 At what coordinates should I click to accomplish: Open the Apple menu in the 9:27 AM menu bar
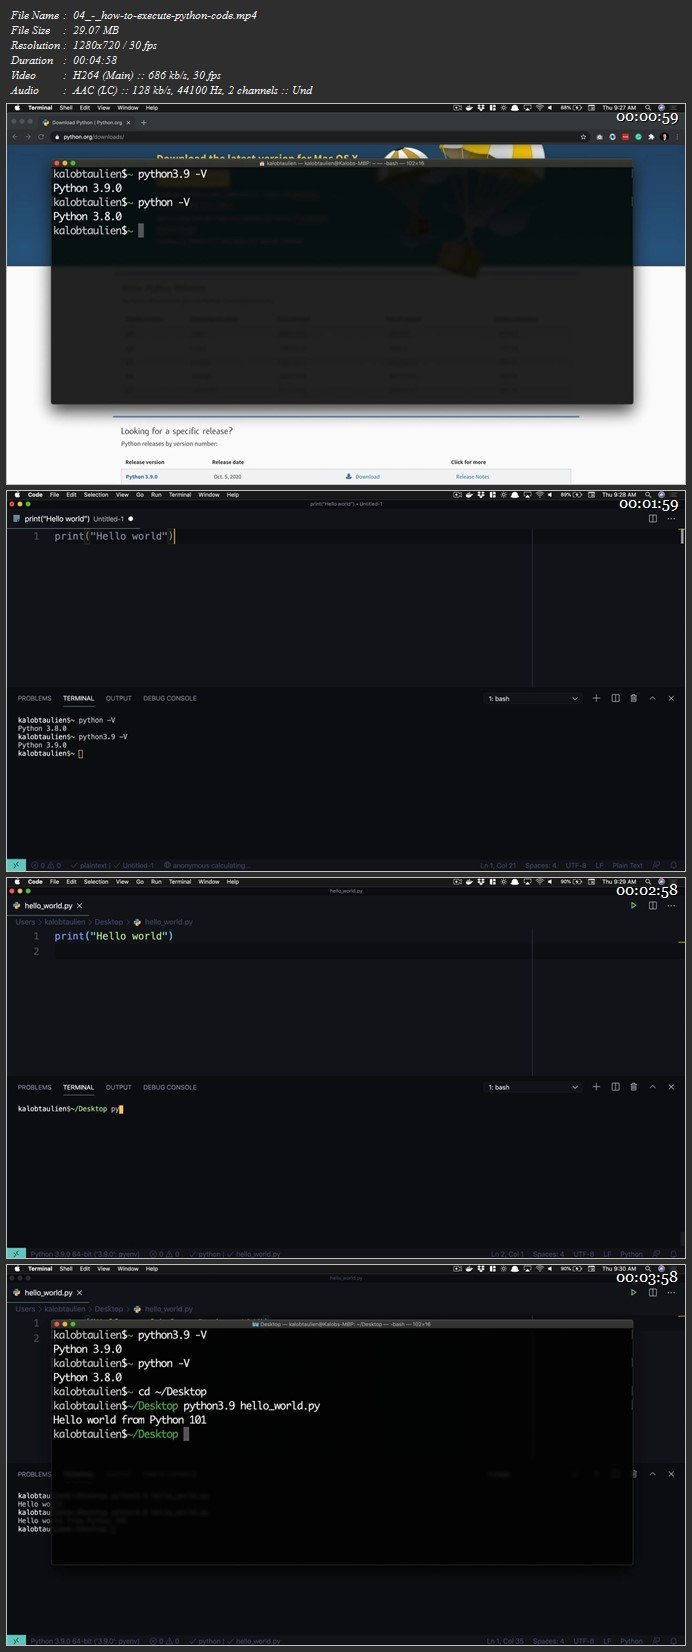point(16,107)
